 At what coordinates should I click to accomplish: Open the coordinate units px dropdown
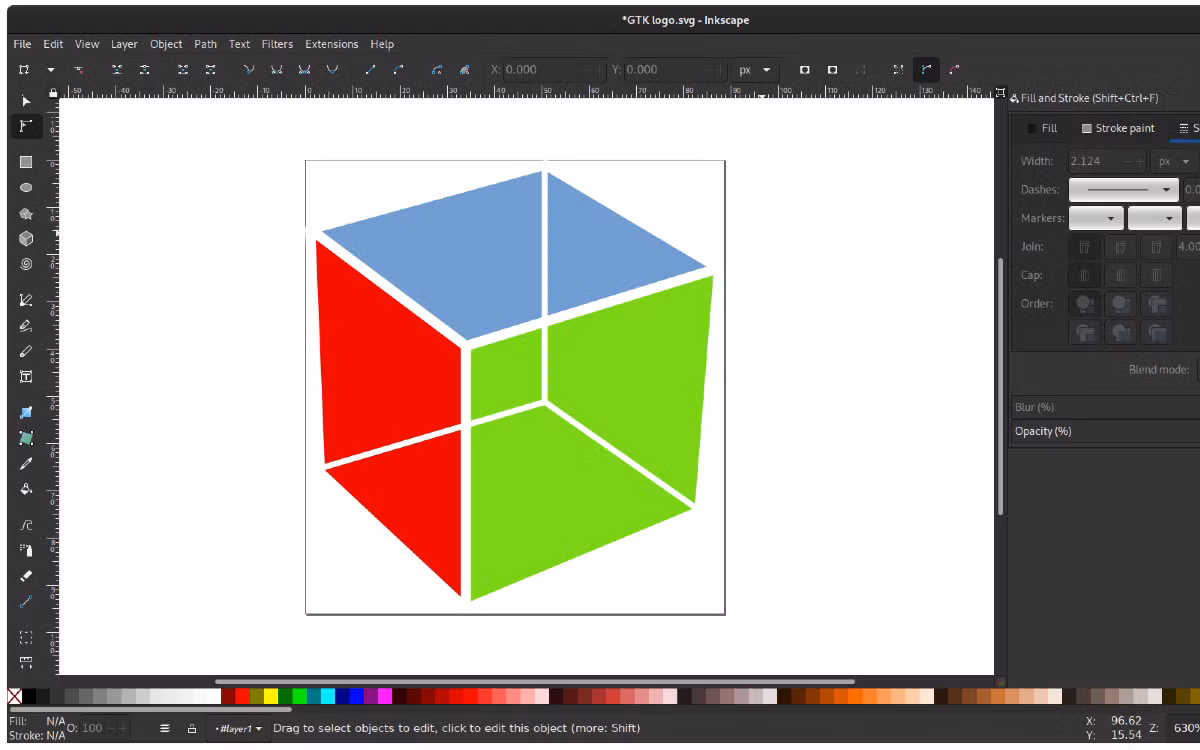tap(755, 70)
